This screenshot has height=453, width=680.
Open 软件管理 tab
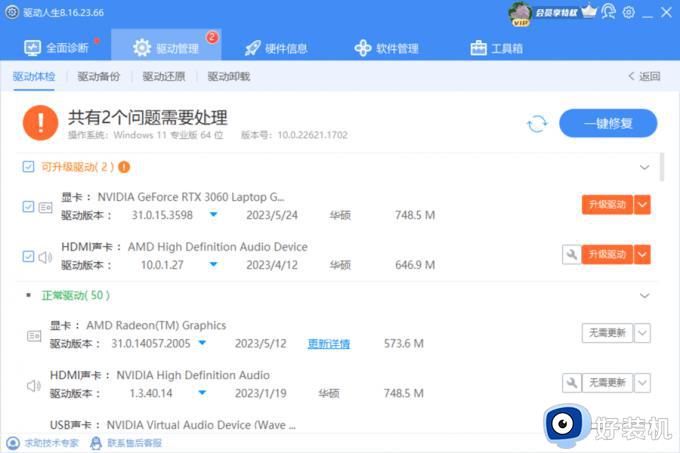[x=386, y=48]
